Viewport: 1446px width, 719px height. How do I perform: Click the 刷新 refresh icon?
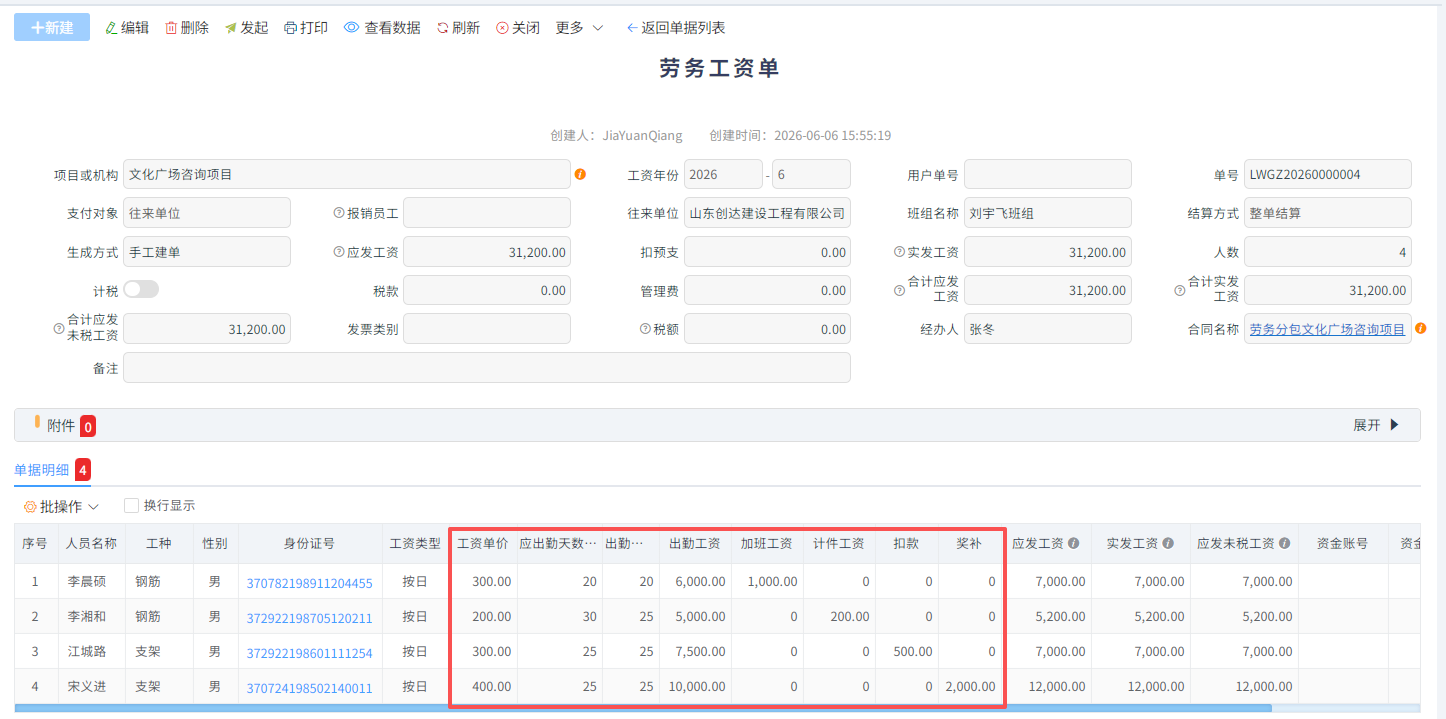pos(442,28)
